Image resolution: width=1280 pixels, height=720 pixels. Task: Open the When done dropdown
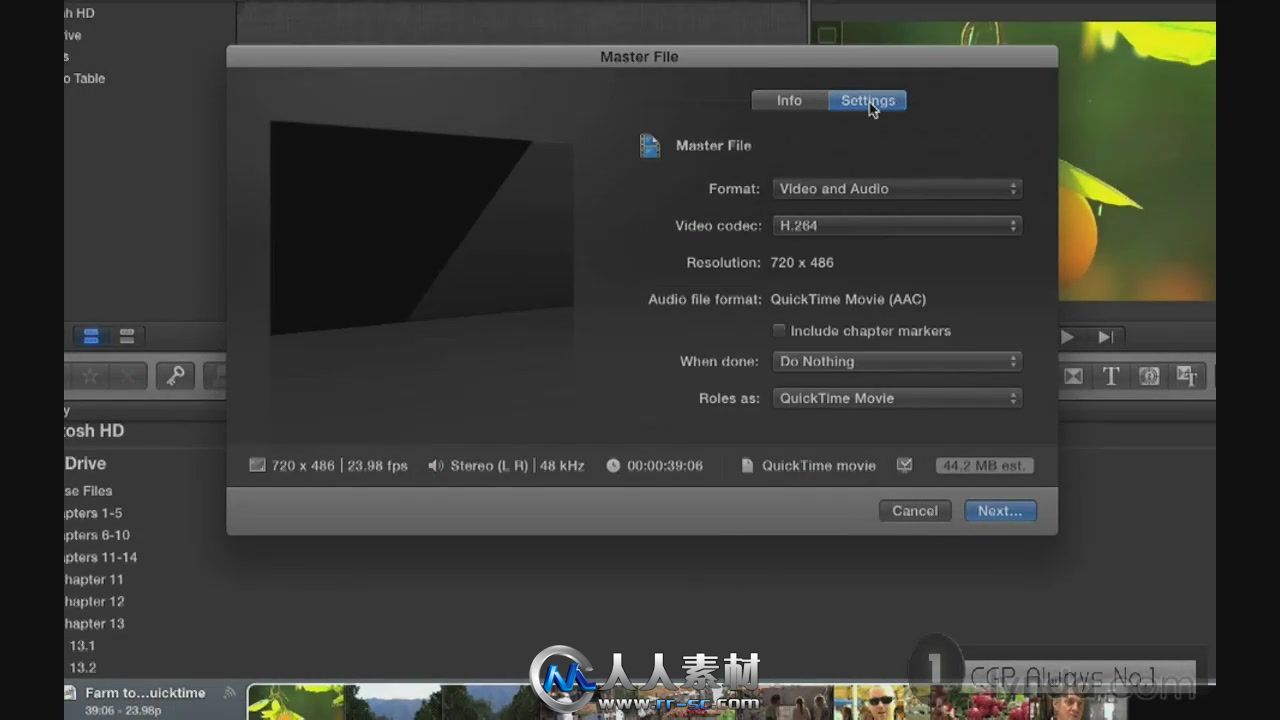[897, 361]
